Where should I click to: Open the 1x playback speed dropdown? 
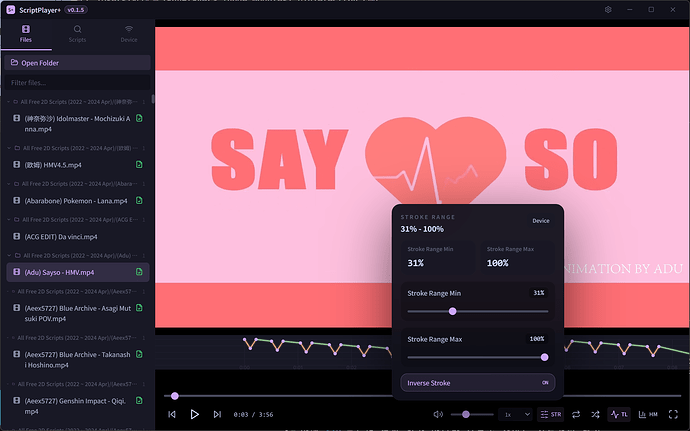[x=516, y=414]
